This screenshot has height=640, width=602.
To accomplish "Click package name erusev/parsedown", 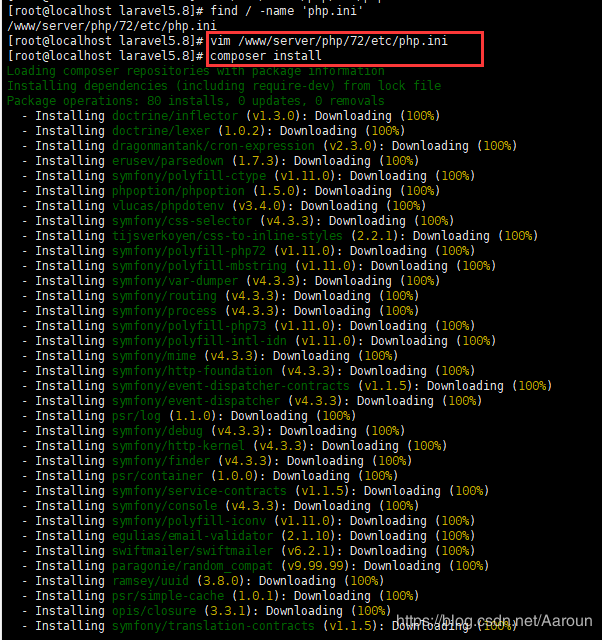I will [x=168, y=160].
